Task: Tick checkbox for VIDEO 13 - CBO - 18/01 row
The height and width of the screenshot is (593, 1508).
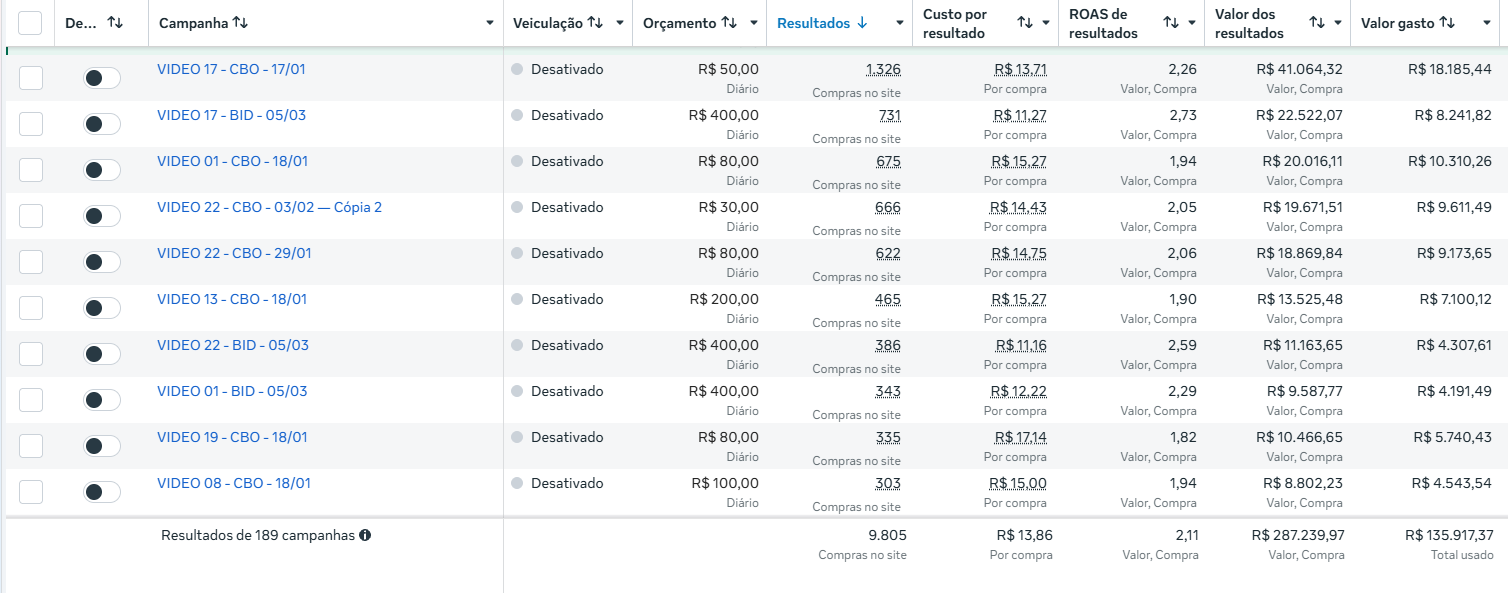Action: pos(31,308)
